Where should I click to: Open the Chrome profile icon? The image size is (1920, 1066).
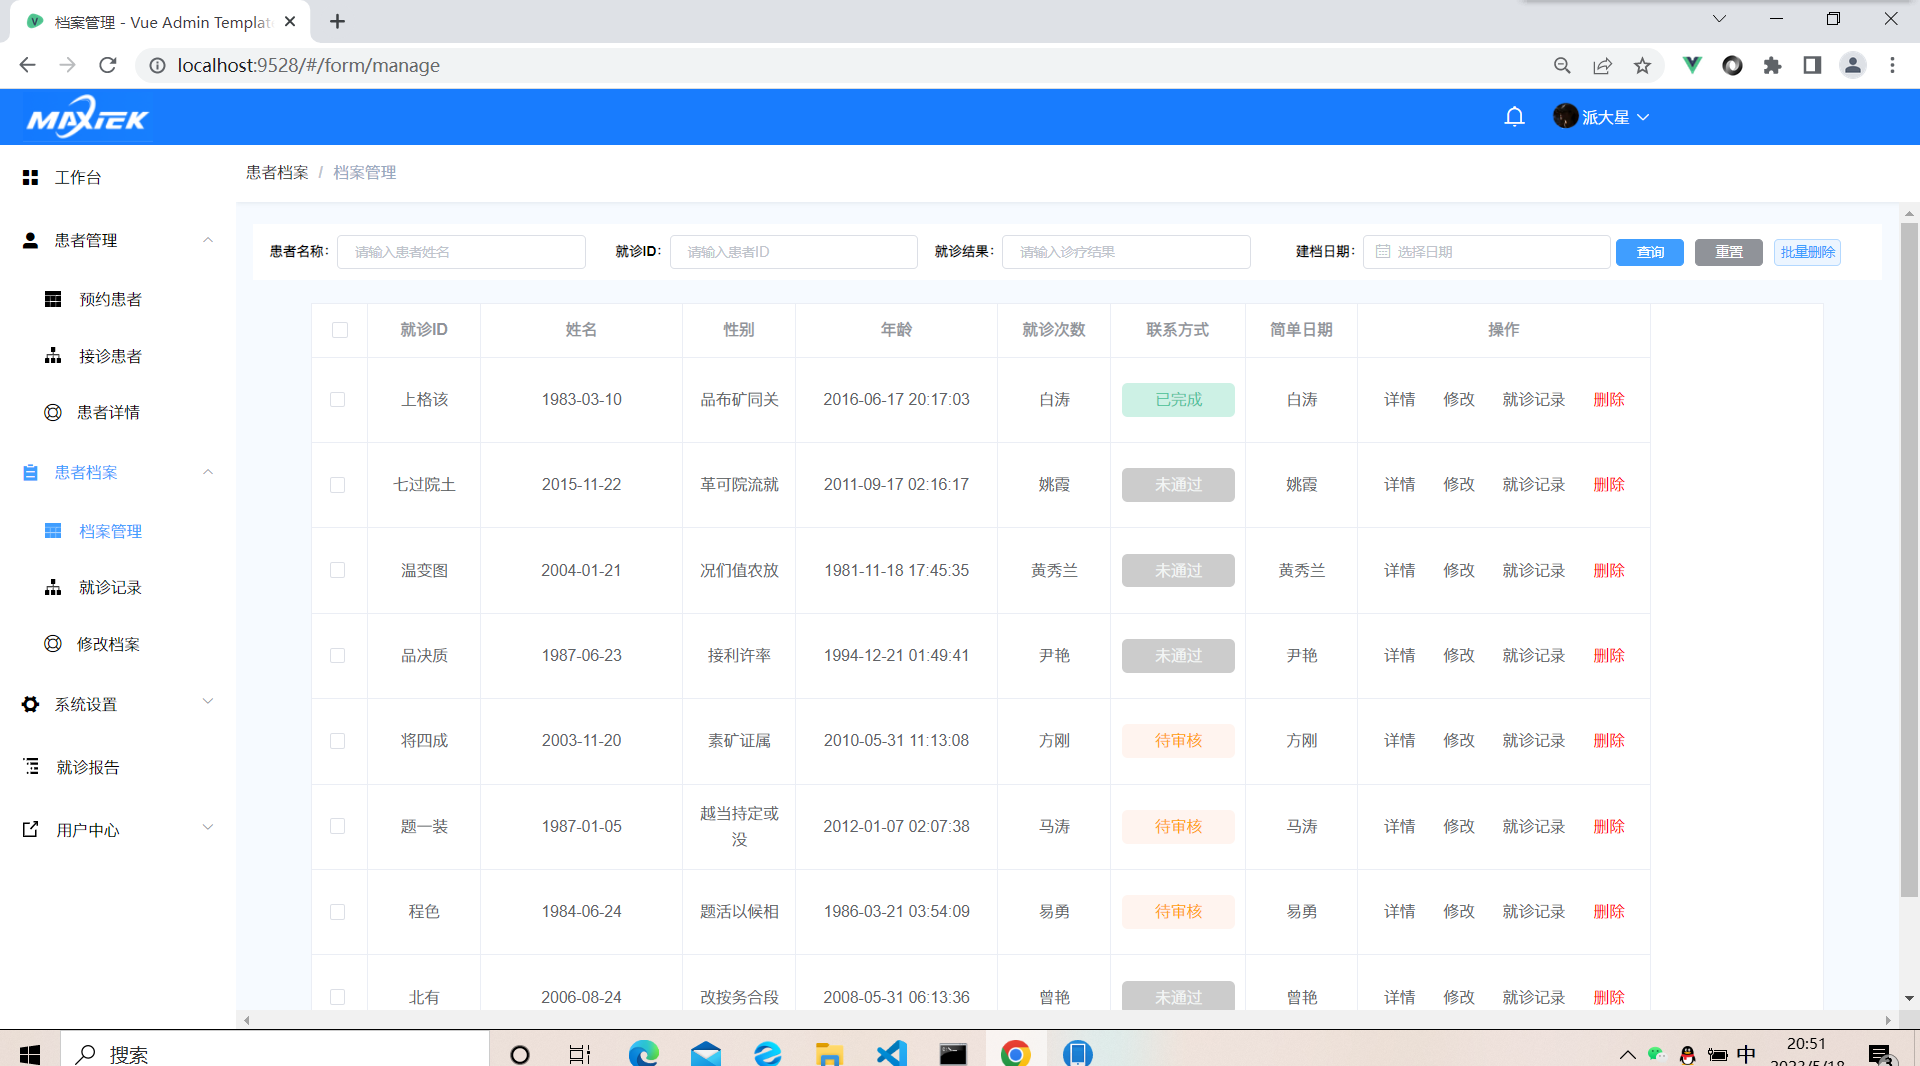click(1852, 65)
